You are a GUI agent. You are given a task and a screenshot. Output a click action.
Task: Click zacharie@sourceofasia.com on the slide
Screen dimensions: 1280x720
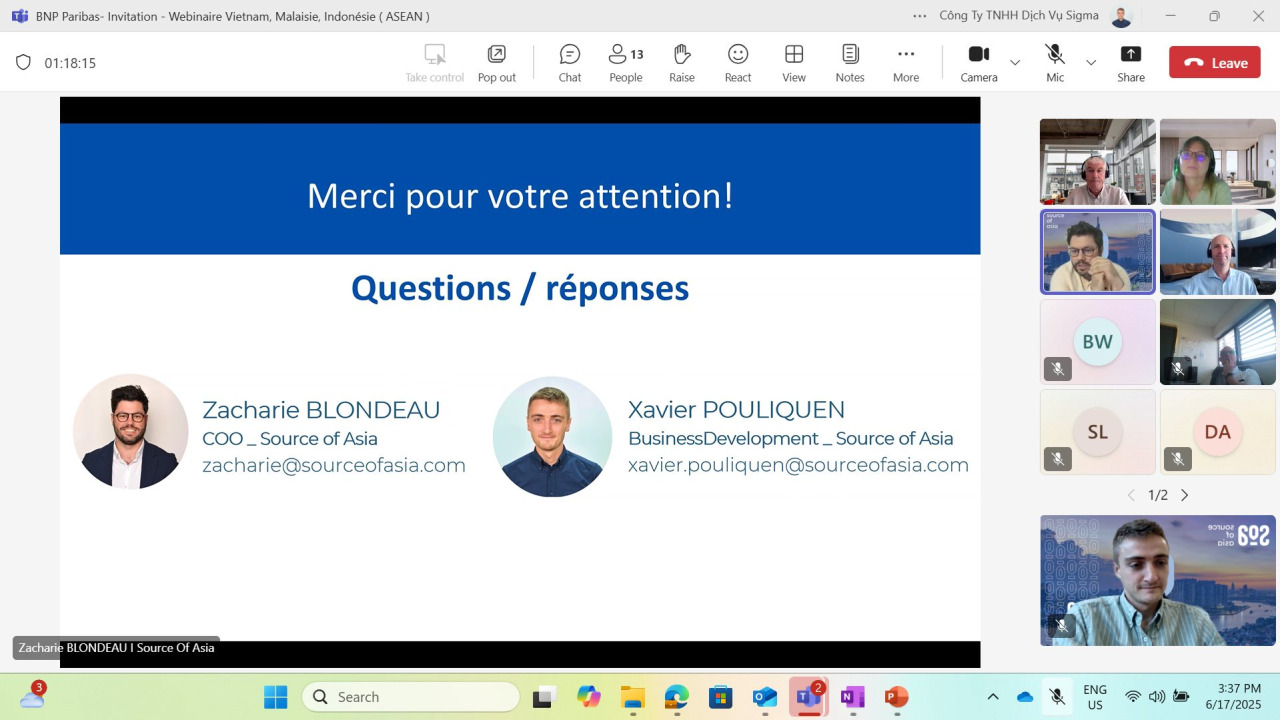coord(334,465)
